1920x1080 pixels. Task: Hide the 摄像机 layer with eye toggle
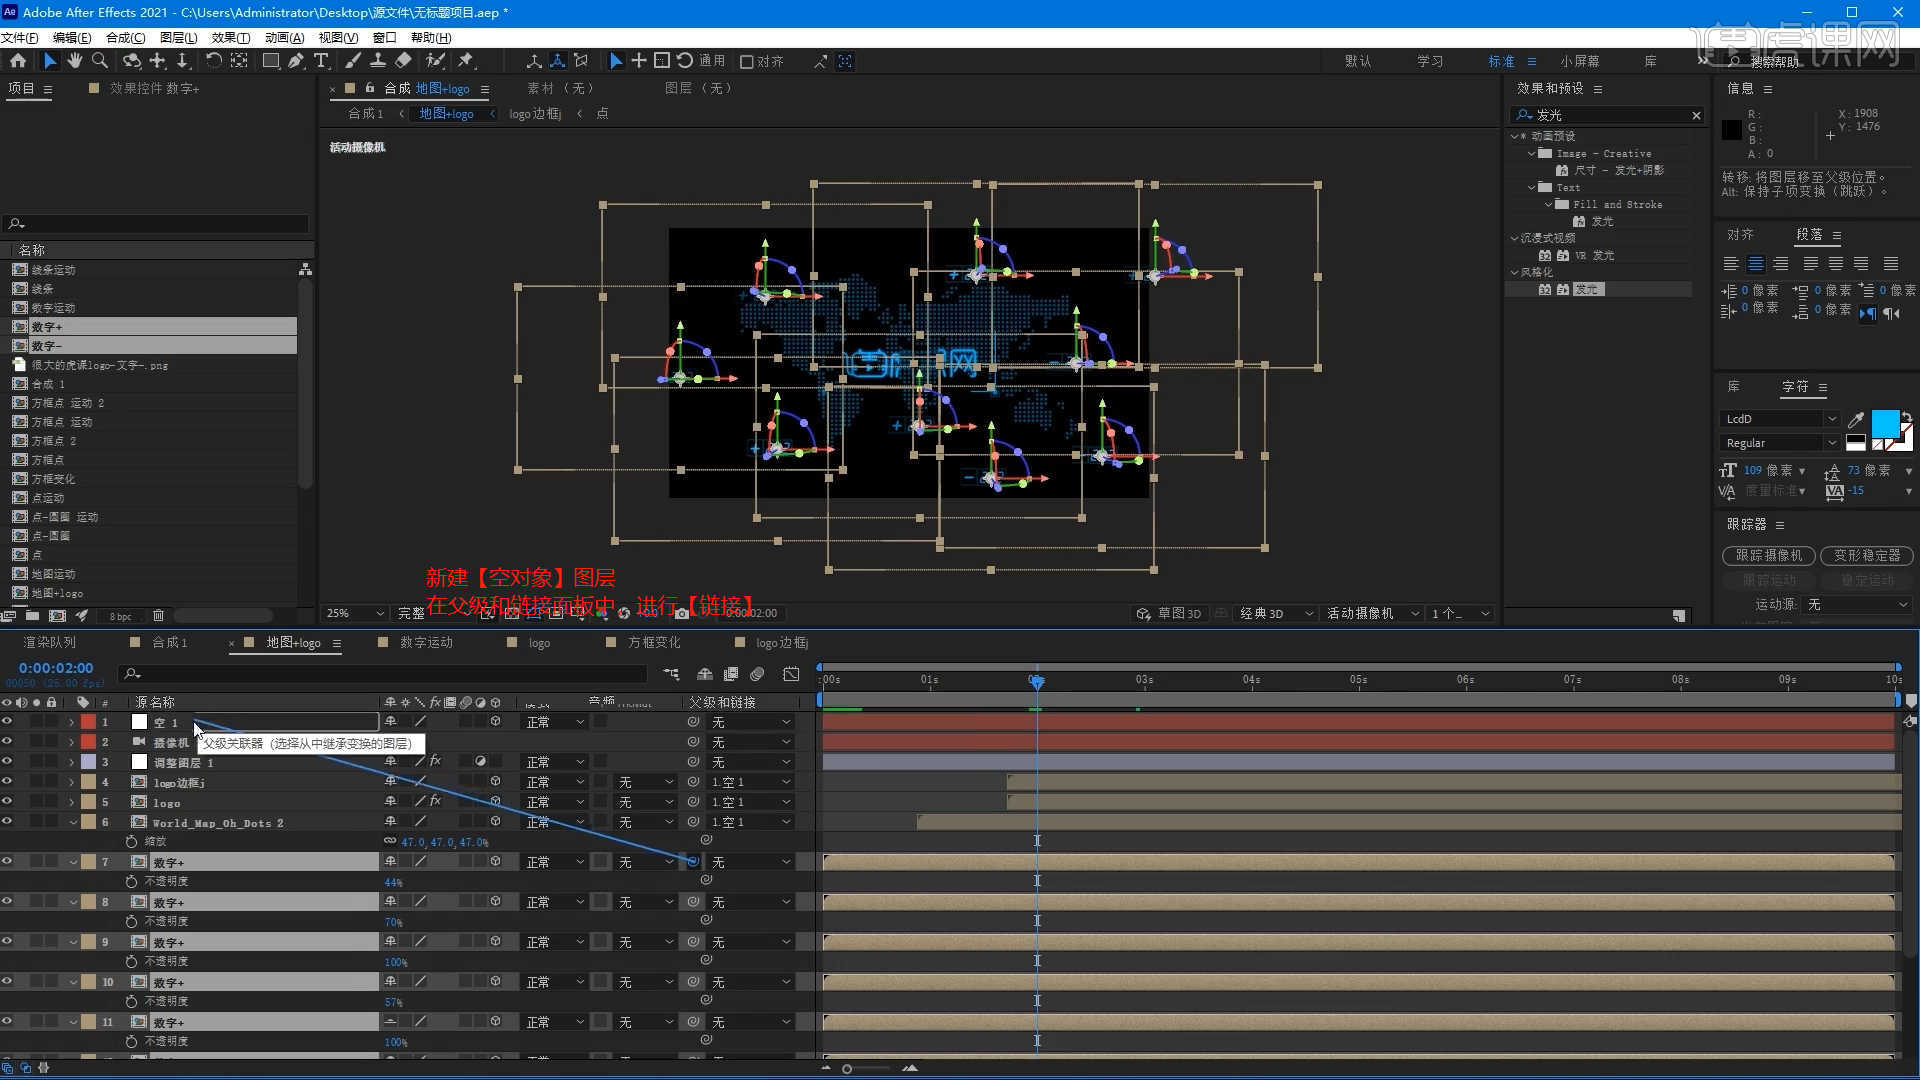7,742
